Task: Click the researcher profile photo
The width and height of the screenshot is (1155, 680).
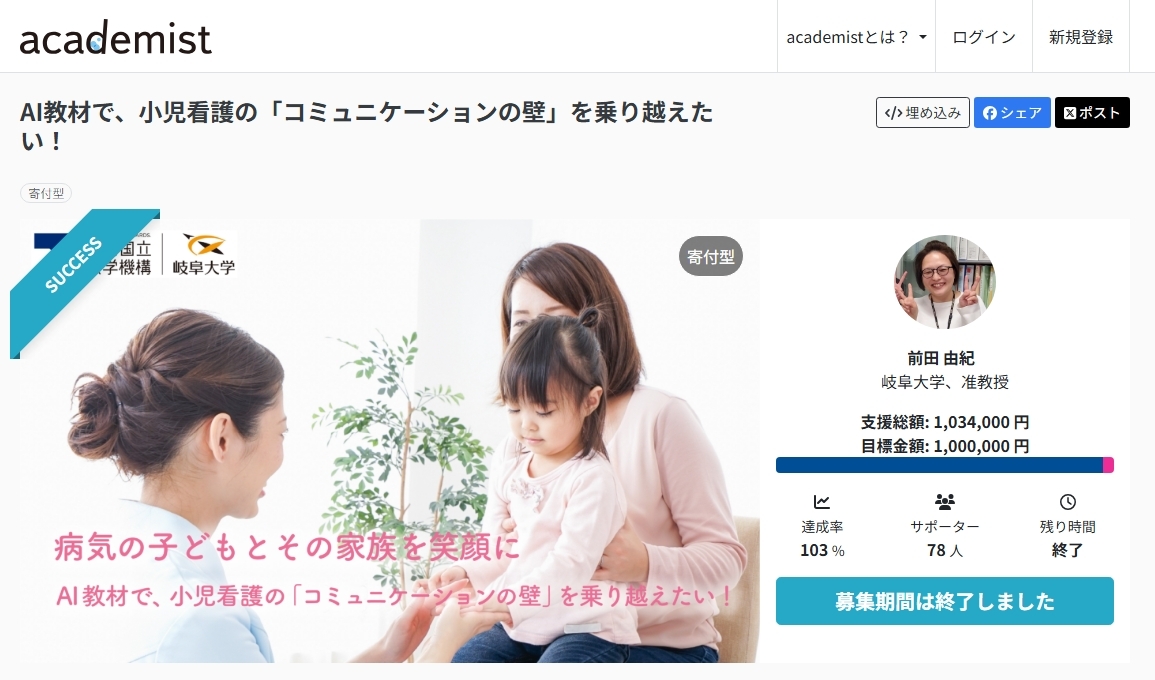Action: point(944,281)
